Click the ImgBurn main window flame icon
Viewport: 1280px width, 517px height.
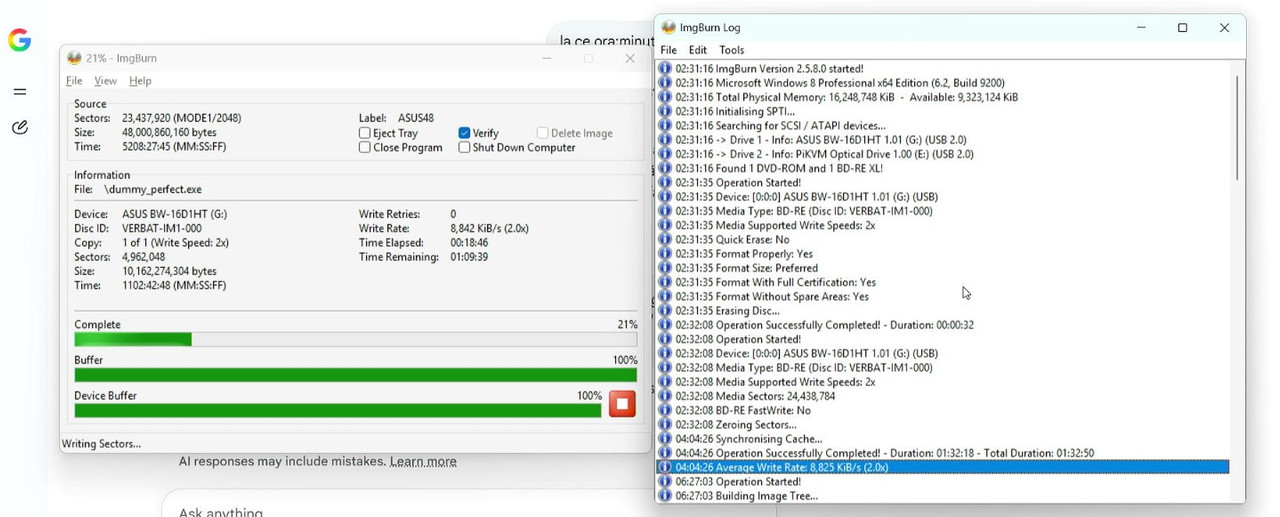point(74,58)
